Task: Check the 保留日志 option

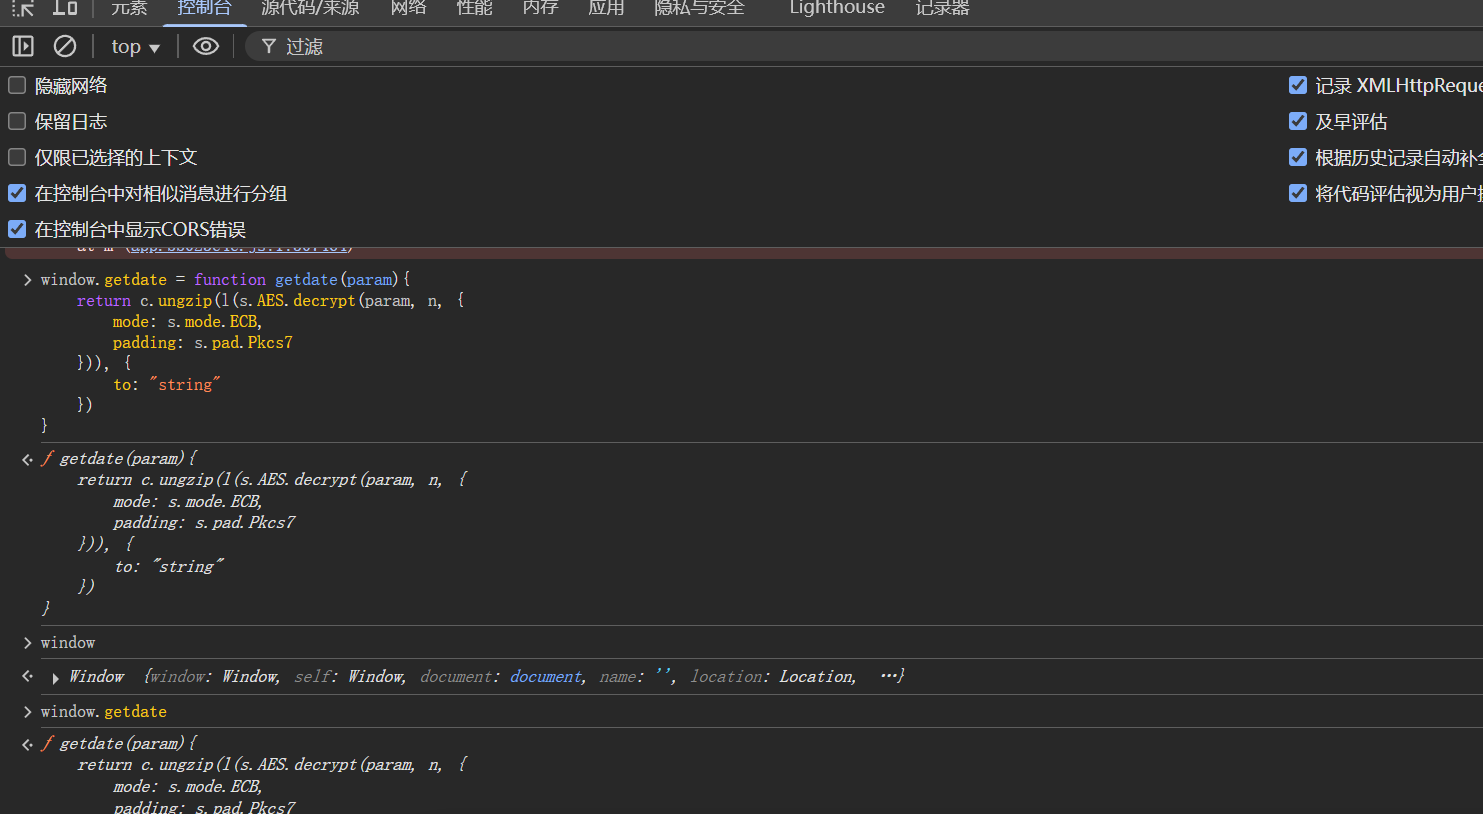Action: (17, 121)
